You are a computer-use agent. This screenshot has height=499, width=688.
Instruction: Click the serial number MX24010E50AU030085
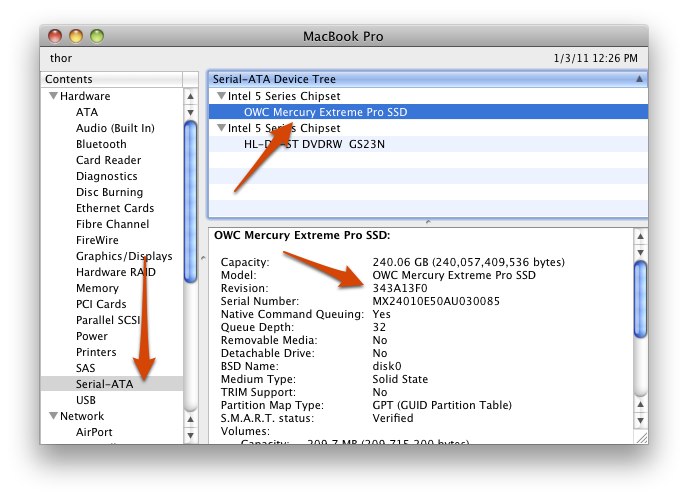click(x=436, y=301)
